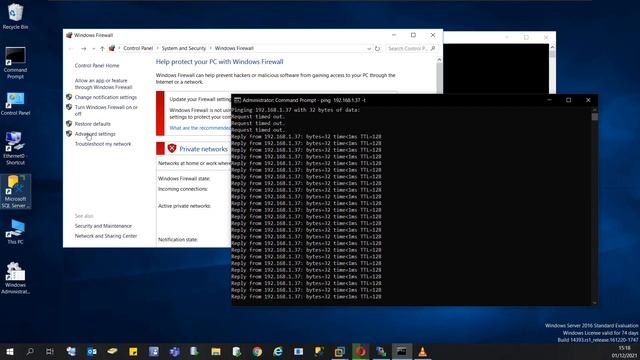The width and height of the screenshot is (640, 360).
Task: Open Change notification settings
Action: (106, 97)
